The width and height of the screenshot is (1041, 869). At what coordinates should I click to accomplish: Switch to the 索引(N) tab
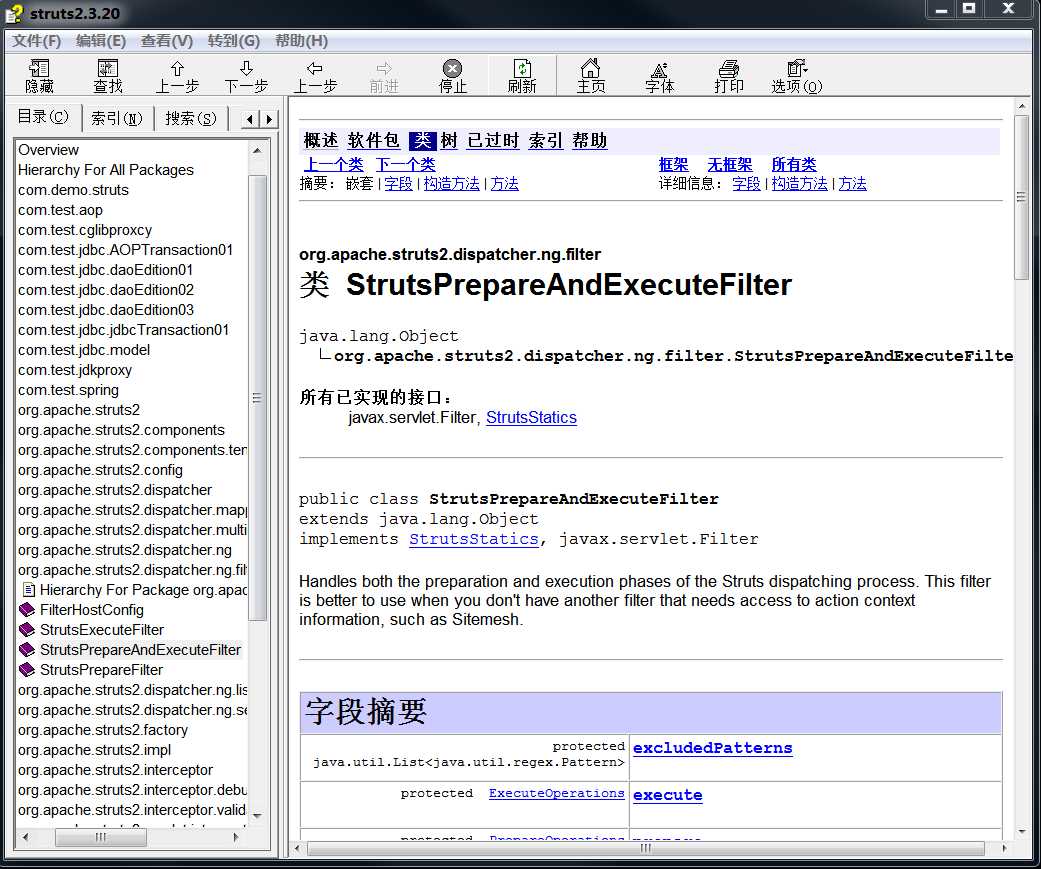[117, 118]
